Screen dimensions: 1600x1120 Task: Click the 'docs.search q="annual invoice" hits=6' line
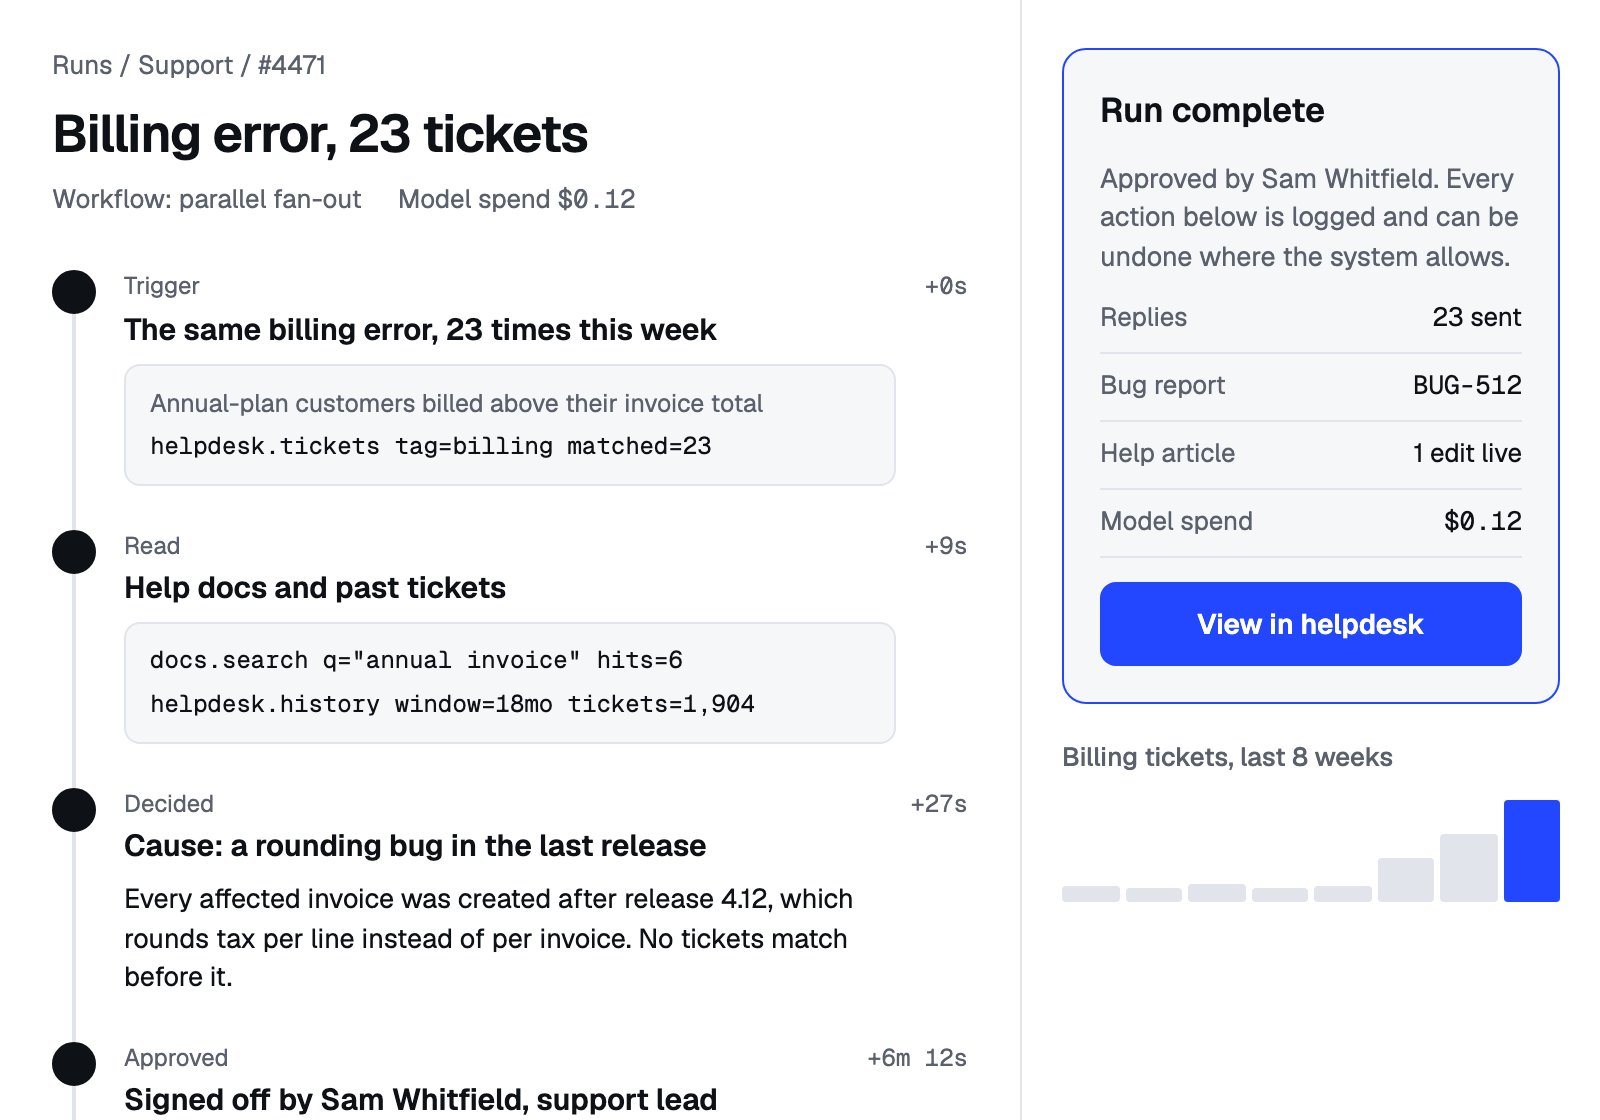click(416, 660)
